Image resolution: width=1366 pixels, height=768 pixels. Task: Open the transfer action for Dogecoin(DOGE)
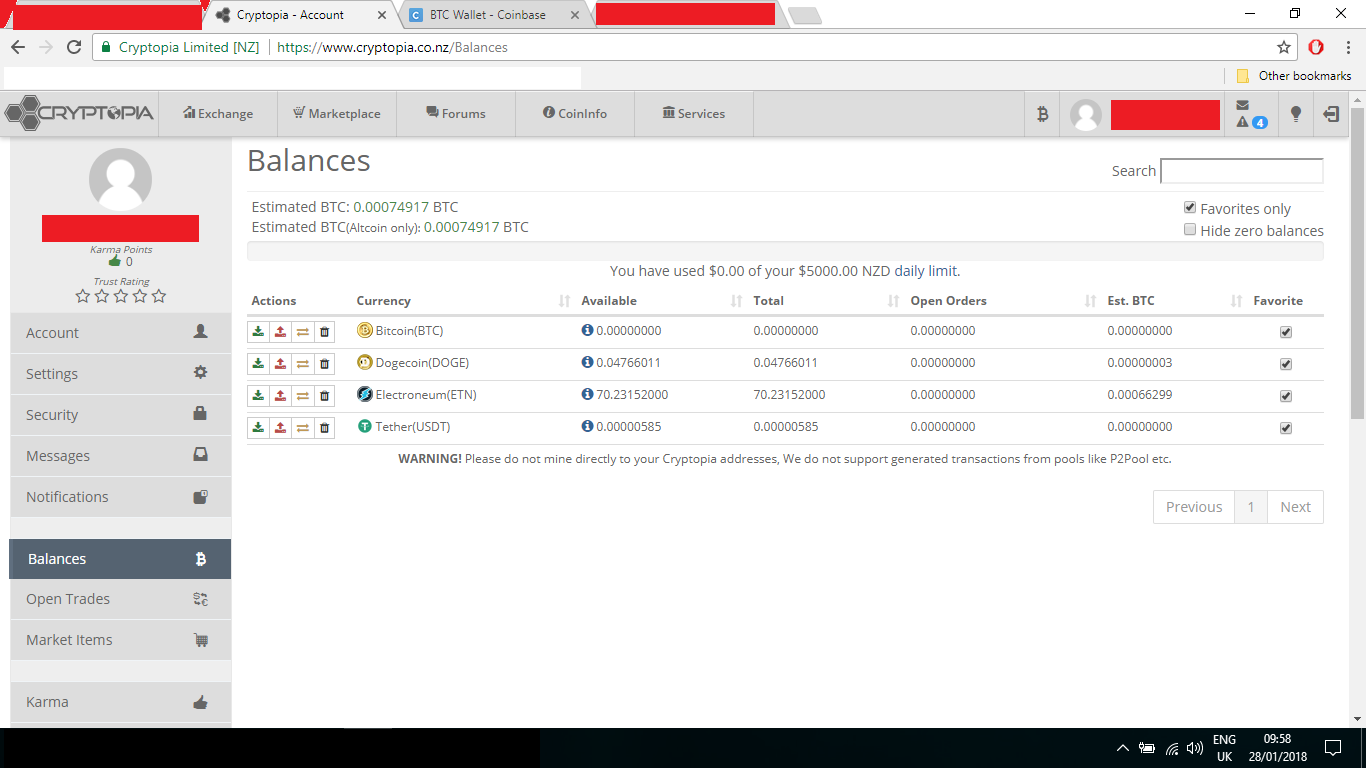pyautogui.click(x=302, y=363)
